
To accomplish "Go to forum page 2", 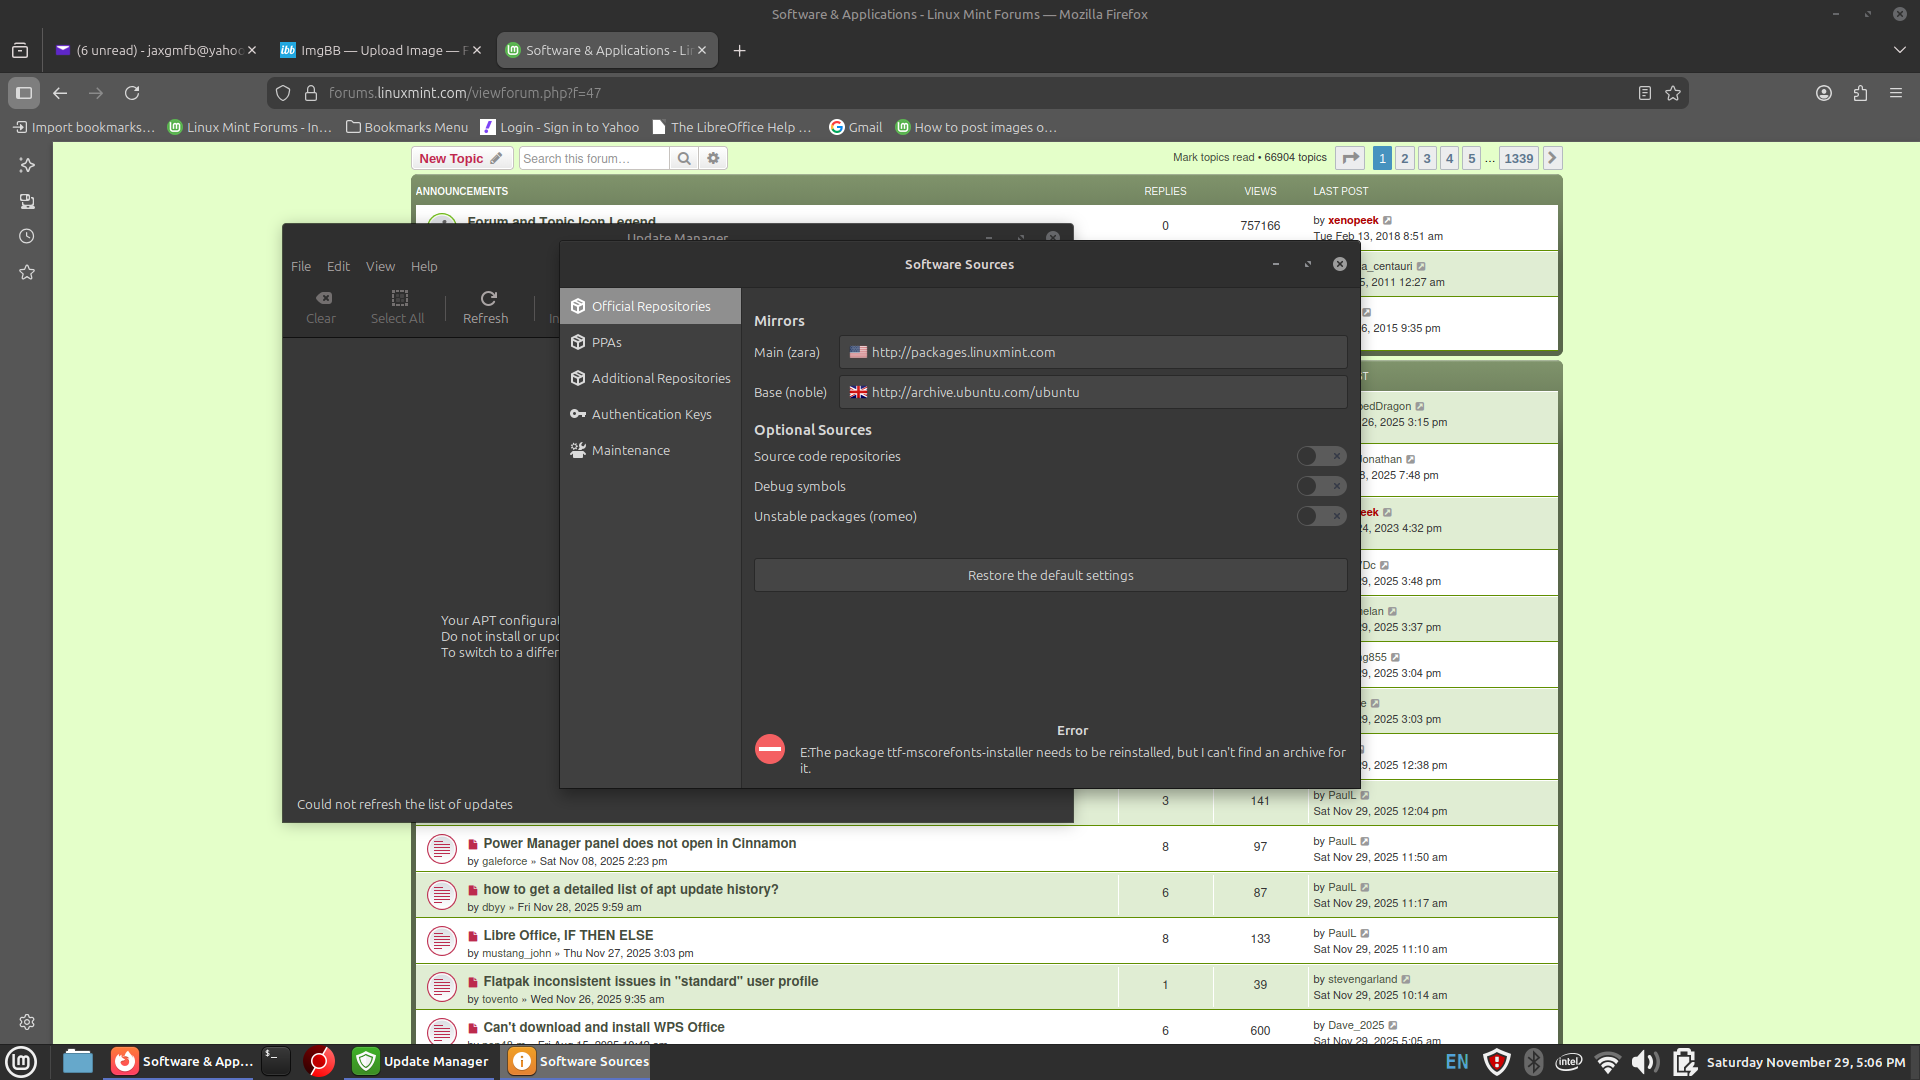I will click(1405, 158).
